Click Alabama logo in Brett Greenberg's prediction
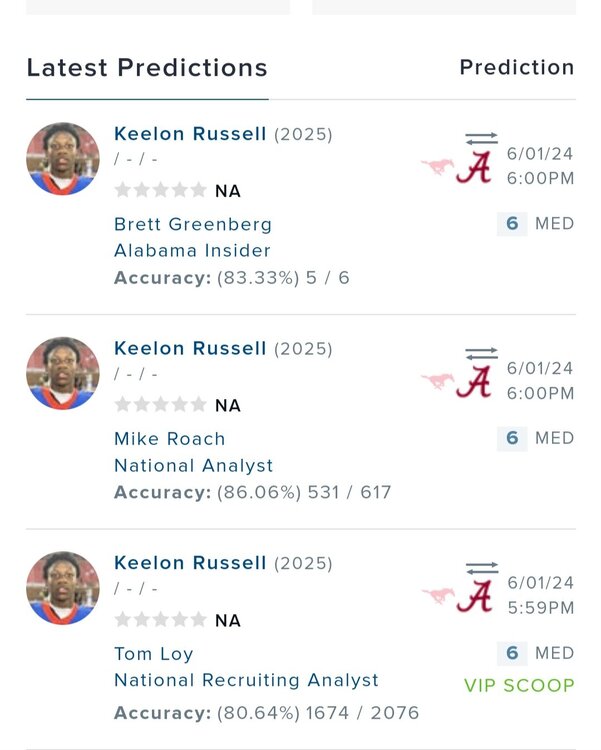This screenshot has width=601, height=750. point(474,167)
